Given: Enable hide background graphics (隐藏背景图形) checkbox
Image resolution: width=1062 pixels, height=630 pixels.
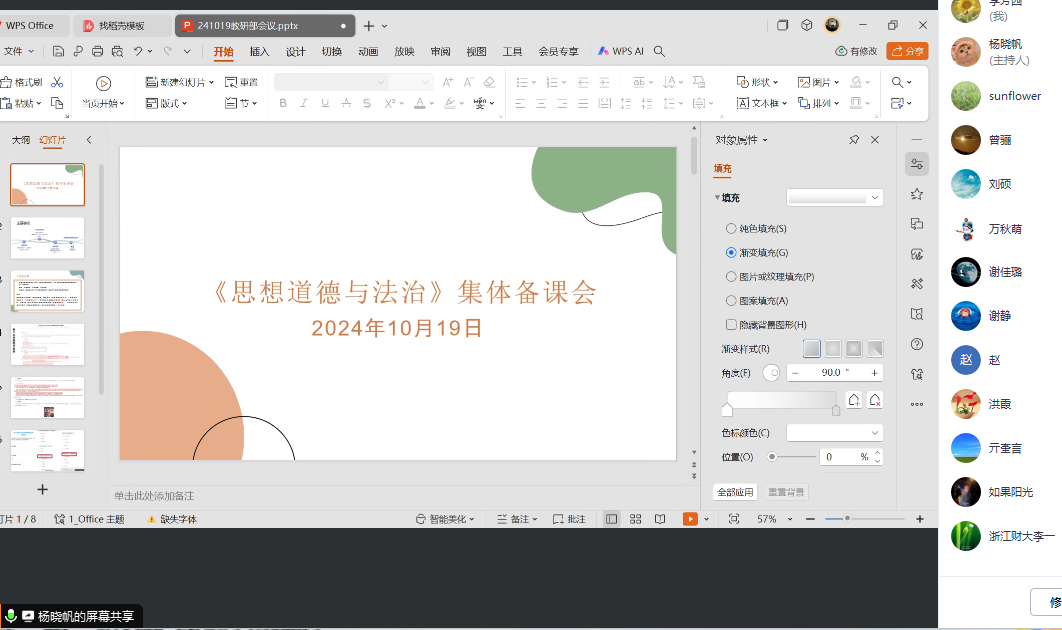Looking at the screenshot, I should pyautogui.click(x=731, y=324).
